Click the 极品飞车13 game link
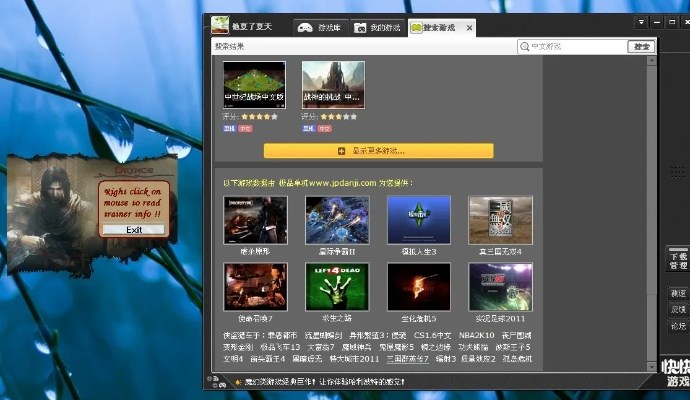The height and width of the screenshot is (400, 690). coord(280,347)
